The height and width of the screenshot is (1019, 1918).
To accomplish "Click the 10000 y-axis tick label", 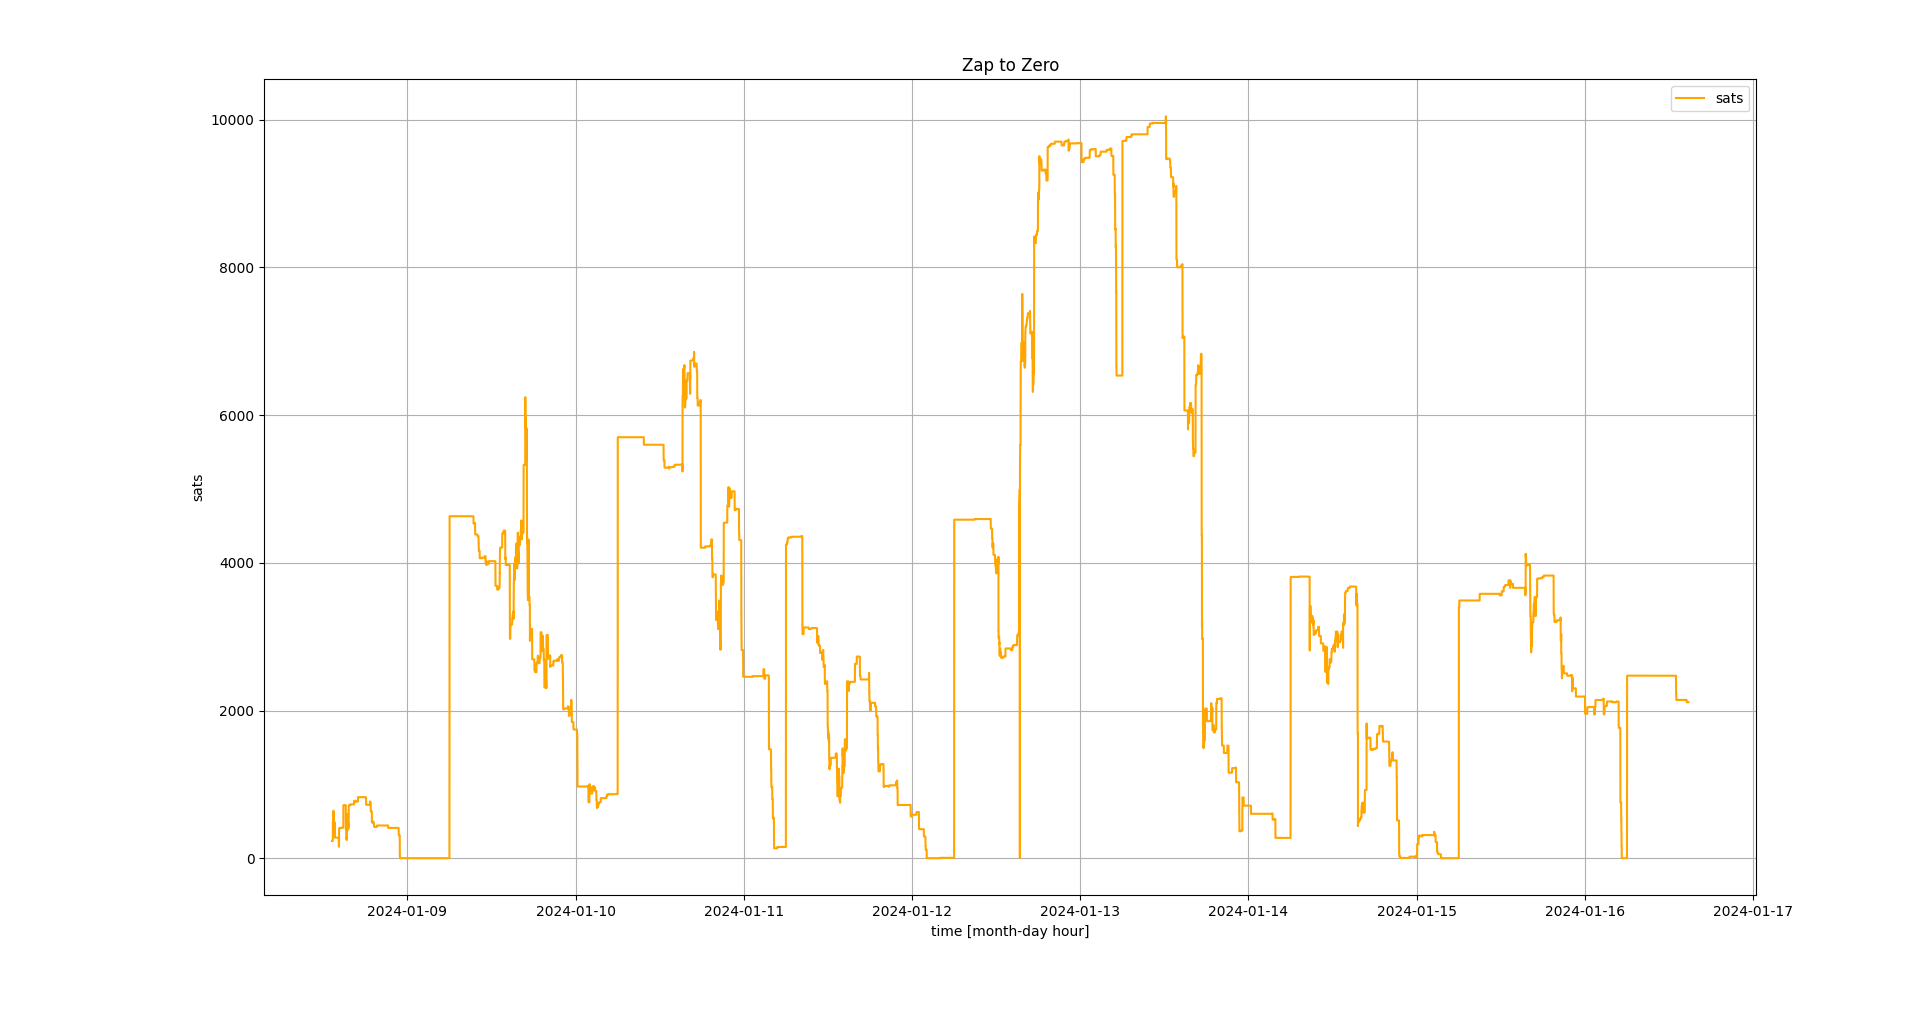I will [232, 120].
